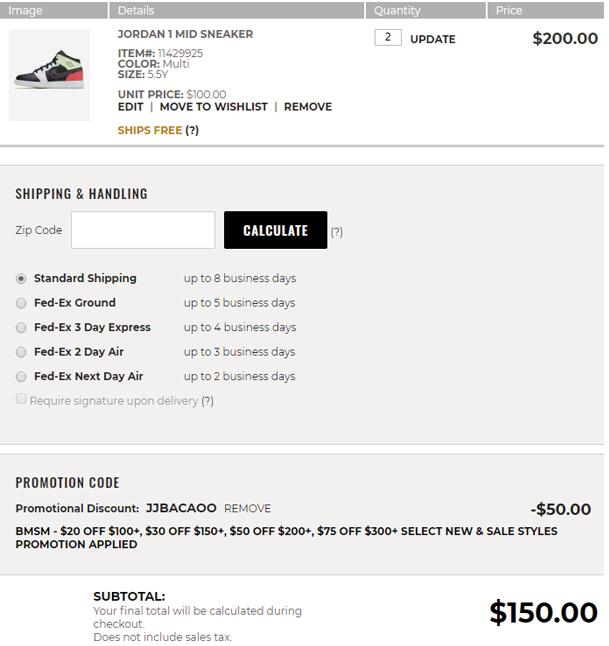609x646 pixels.
Task: Select the Standard Shipping radio button
Action: (21, 279)
